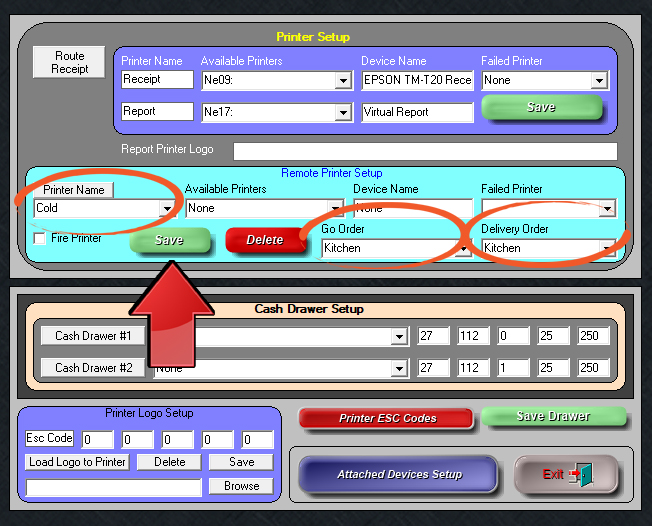Image resolution: width=652 pixels, height=526 pixels.
Task: Browse for a printer logo file
Action: pyautogui.click(x=241, y=486)
